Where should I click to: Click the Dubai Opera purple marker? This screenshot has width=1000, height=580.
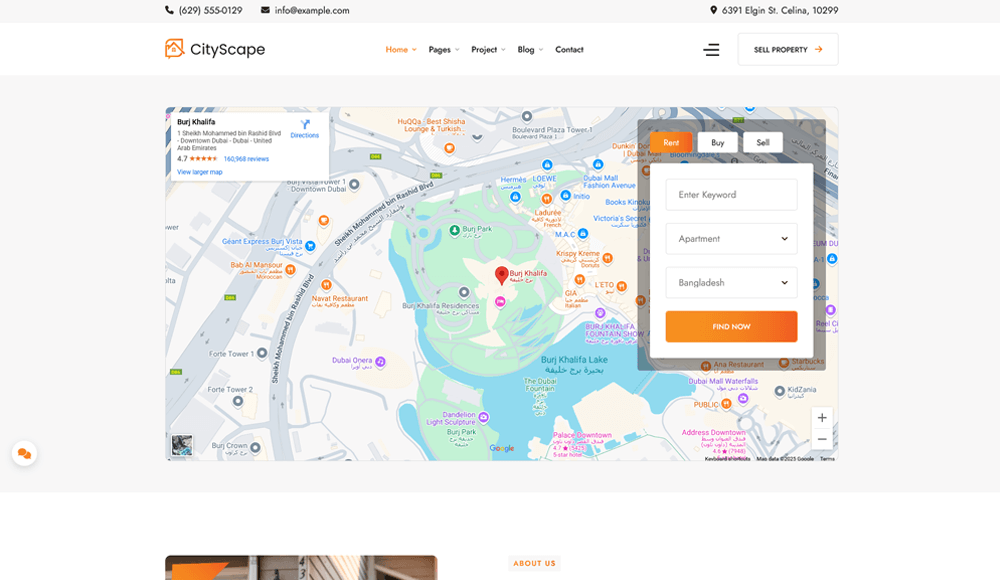pyautogui.click(x=380, y=362)
